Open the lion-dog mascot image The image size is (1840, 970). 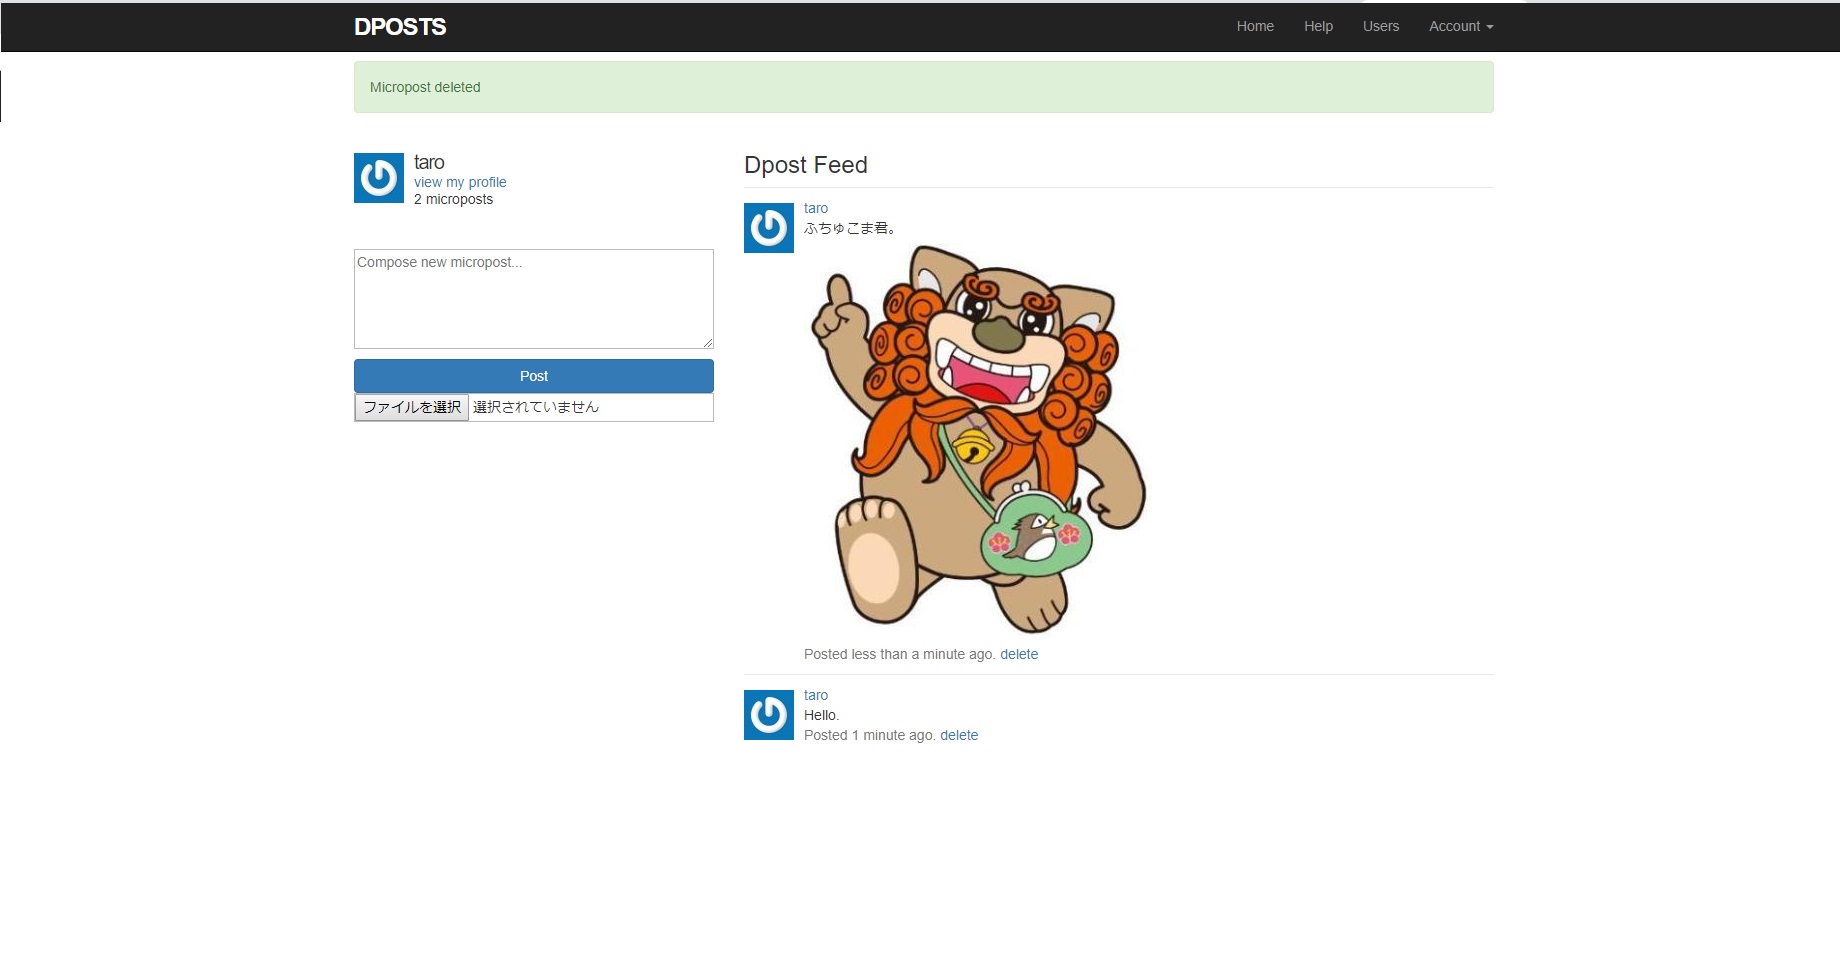(978, 440)
